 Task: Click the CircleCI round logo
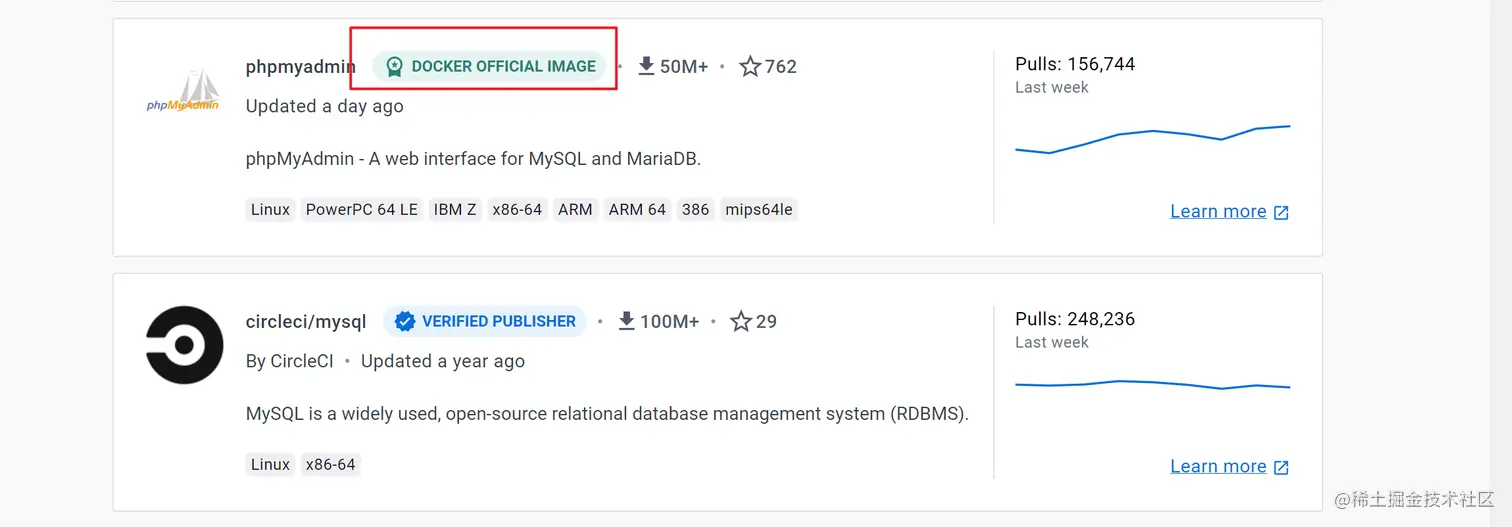tap(184, 345)
